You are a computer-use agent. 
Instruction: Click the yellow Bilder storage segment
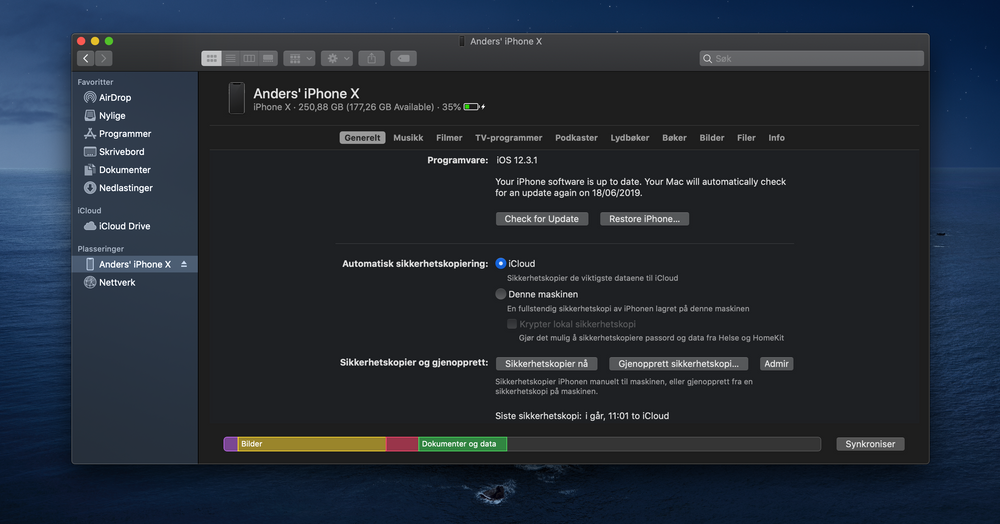point(312,444)
